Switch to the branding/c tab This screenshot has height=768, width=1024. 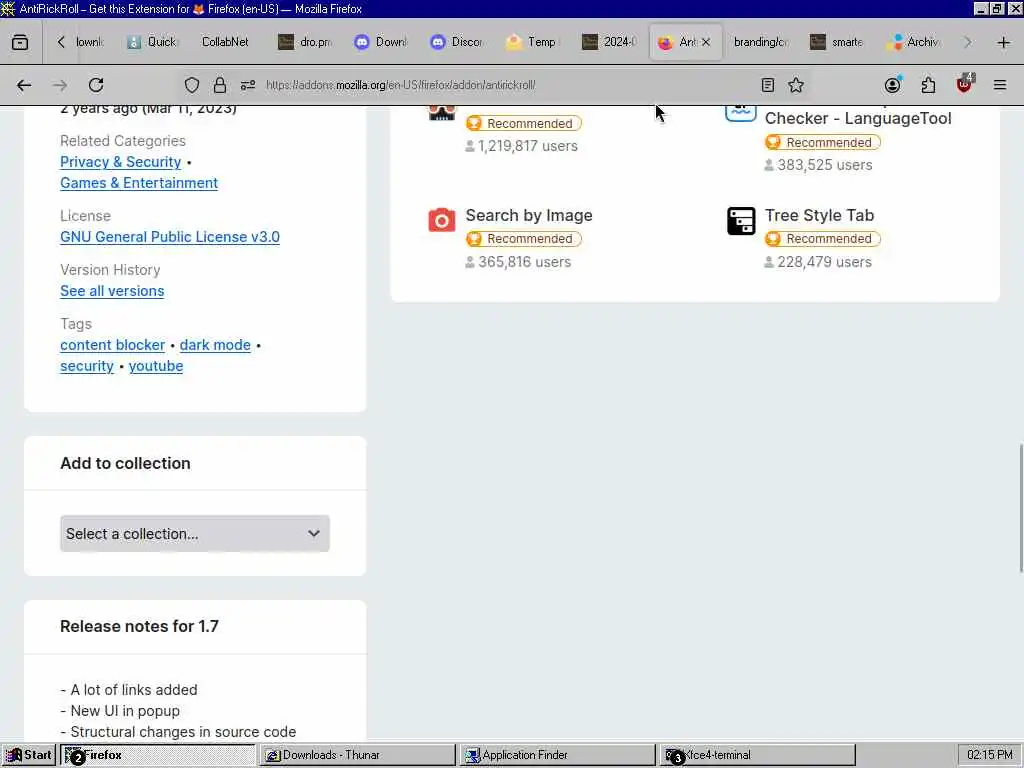coord(761,42)
